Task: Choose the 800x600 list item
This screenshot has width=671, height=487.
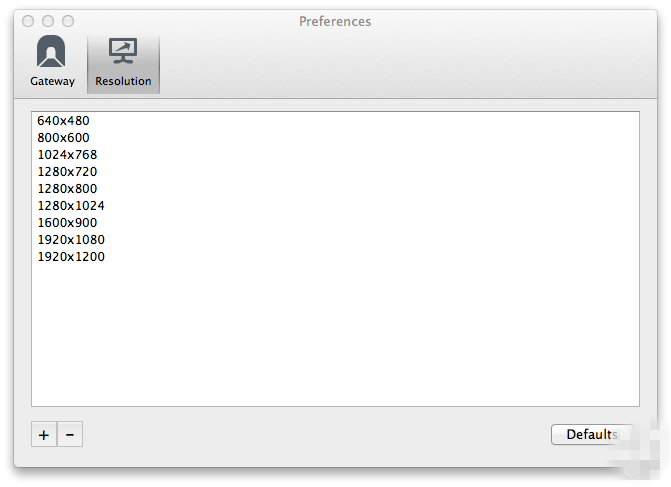Action: pyautogui.click(x=63, y=138)
